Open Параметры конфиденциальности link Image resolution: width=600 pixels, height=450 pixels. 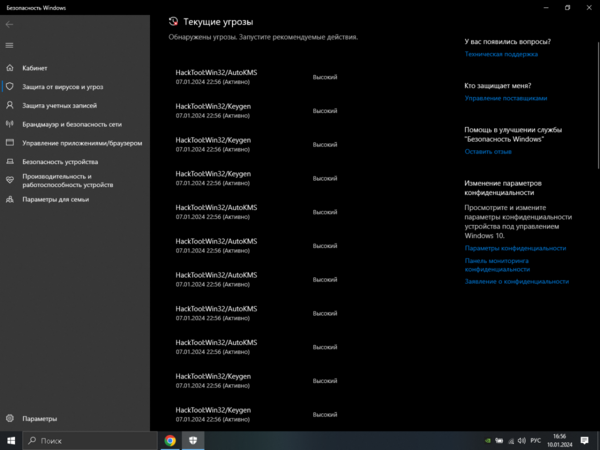click(x=515, y=248)
